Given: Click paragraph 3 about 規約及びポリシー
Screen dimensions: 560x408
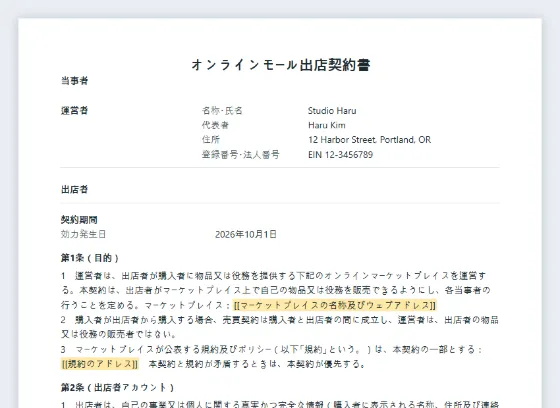Looking at the screenshot, I should 273,357.
